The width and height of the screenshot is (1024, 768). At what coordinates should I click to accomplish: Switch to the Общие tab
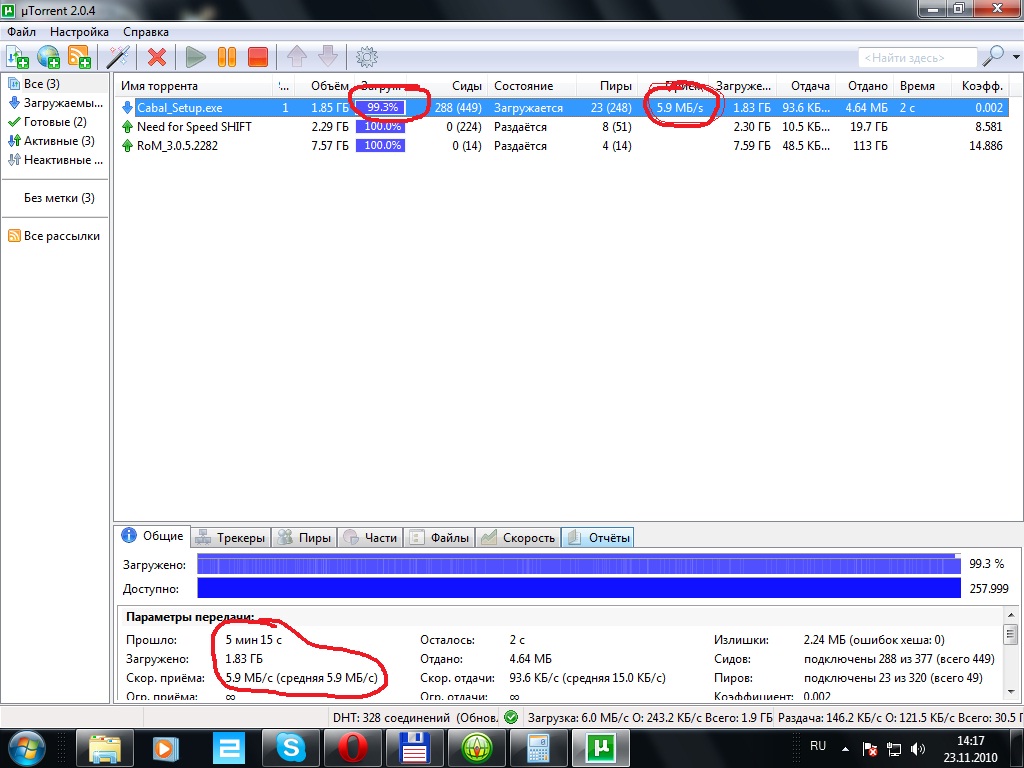point(153,536)
